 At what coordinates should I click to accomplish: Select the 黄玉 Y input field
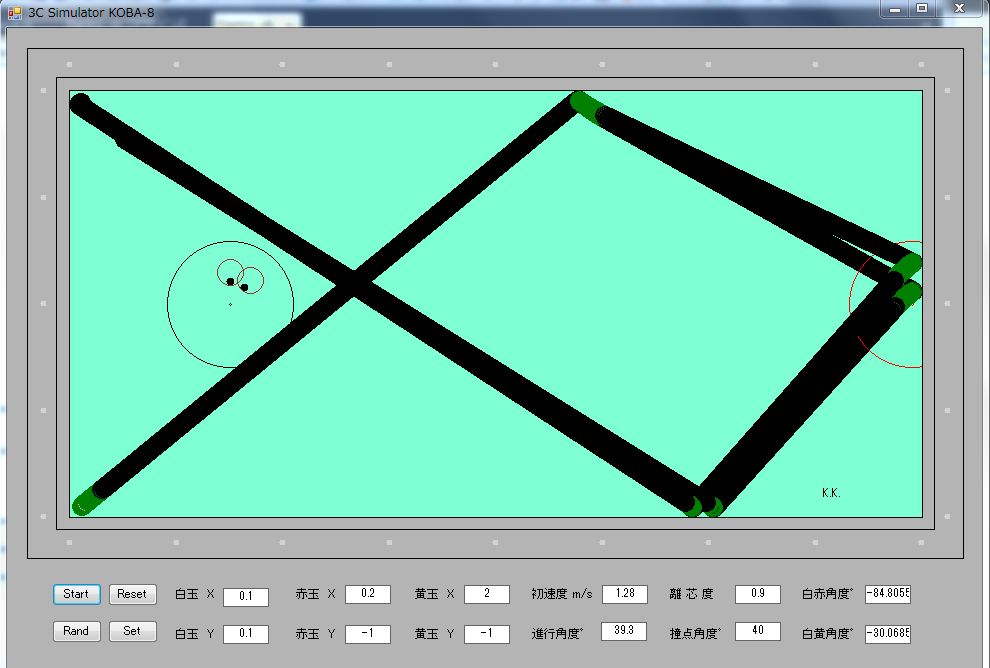[x=487, y=634]
